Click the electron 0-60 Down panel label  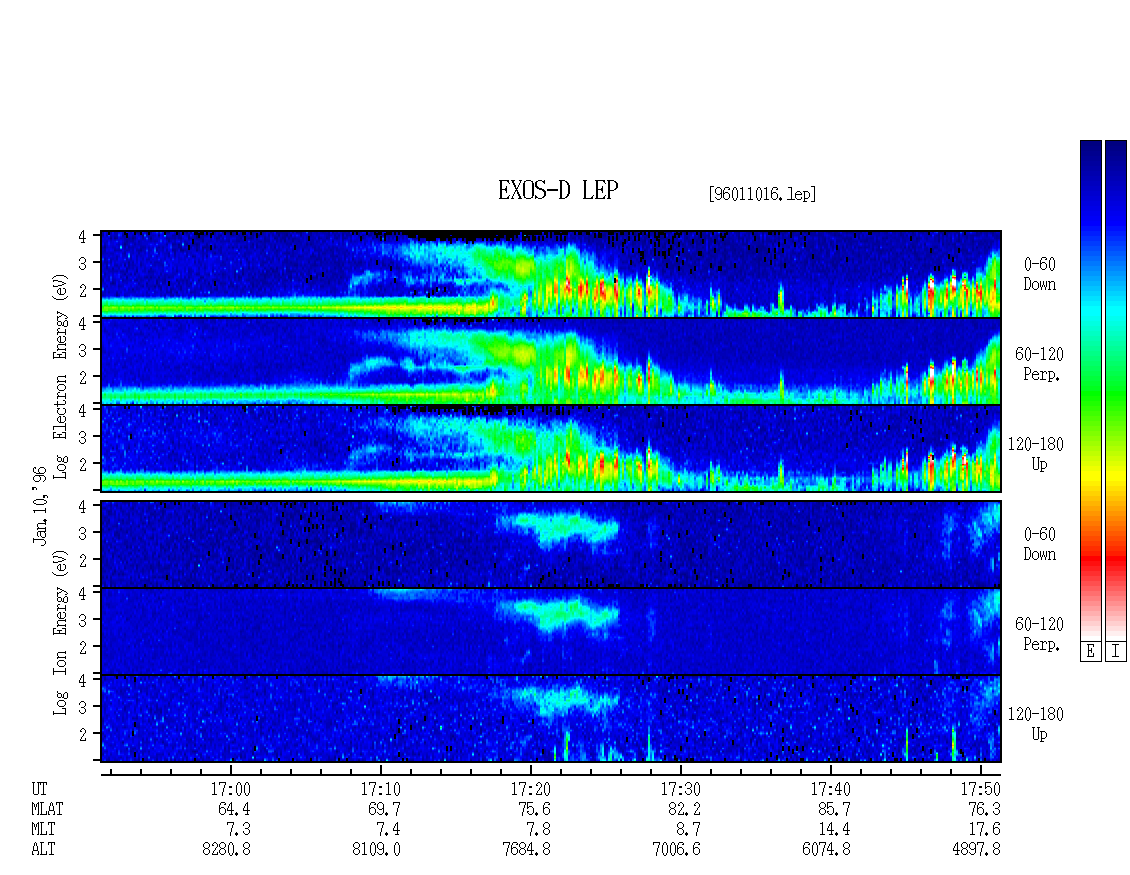tap(1039, 274)
